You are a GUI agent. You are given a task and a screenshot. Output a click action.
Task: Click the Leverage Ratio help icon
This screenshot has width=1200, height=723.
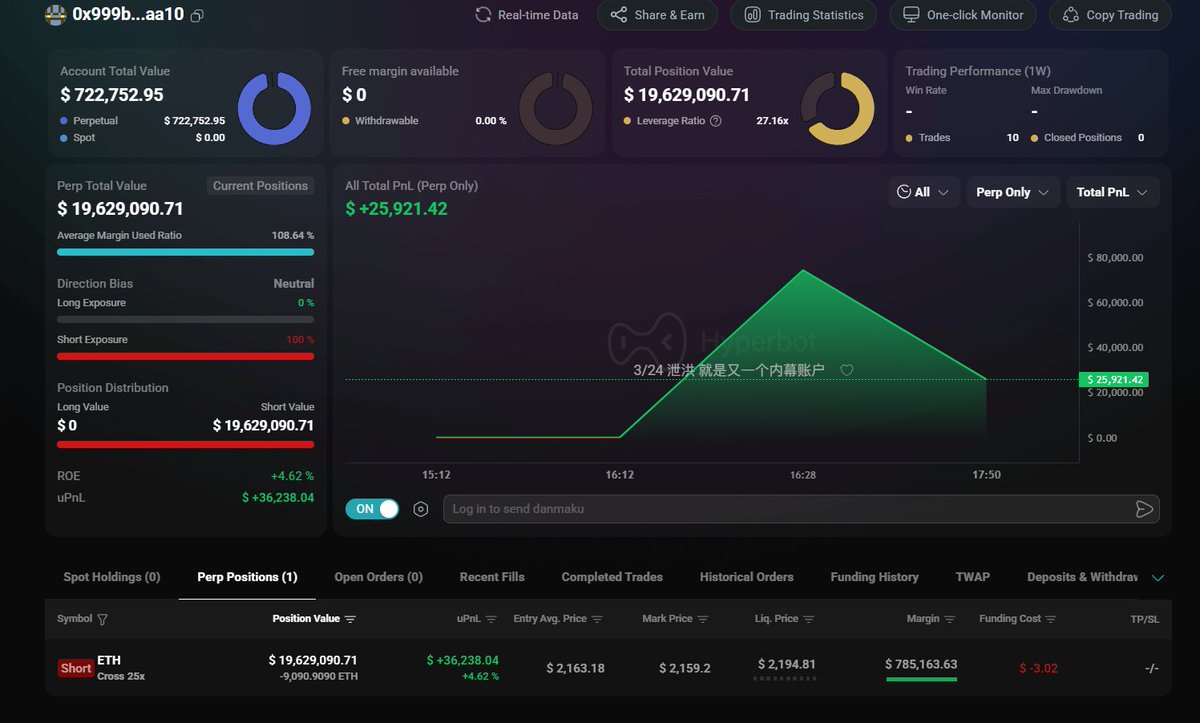coord(715,121)
